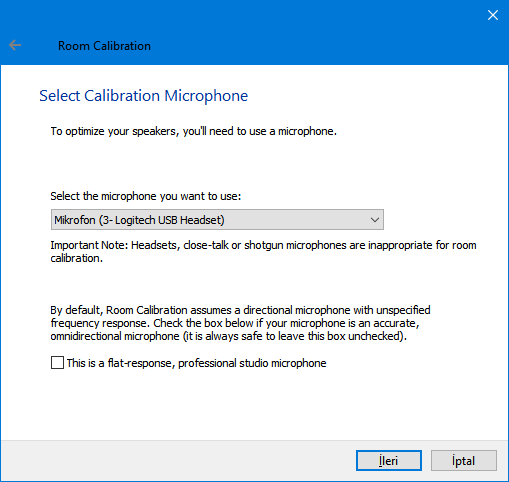Click the gray footer area left of İleri

[177, 461]
